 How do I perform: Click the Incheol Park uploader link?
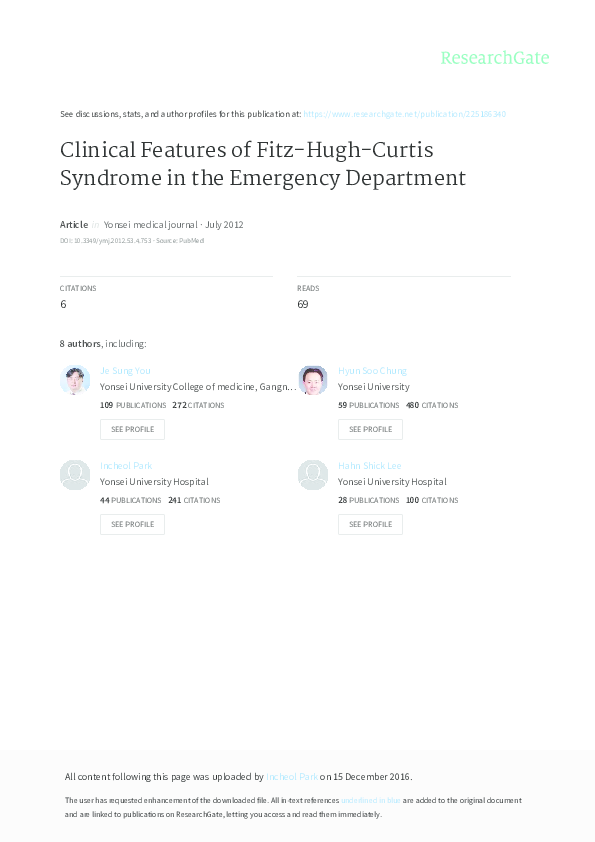click(x=290, y=776)
